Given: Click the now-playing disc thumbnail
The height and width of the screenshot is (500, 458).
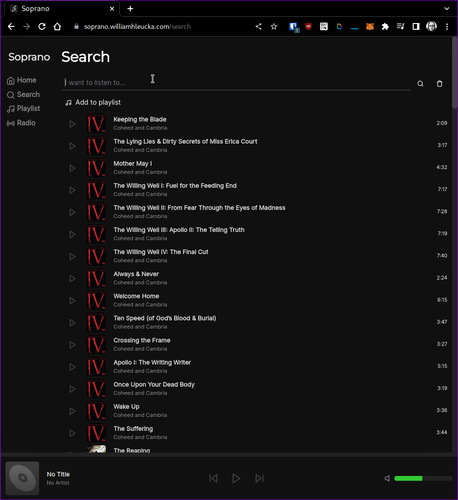Looking at the screenshot, I should (x=22, y=478).
